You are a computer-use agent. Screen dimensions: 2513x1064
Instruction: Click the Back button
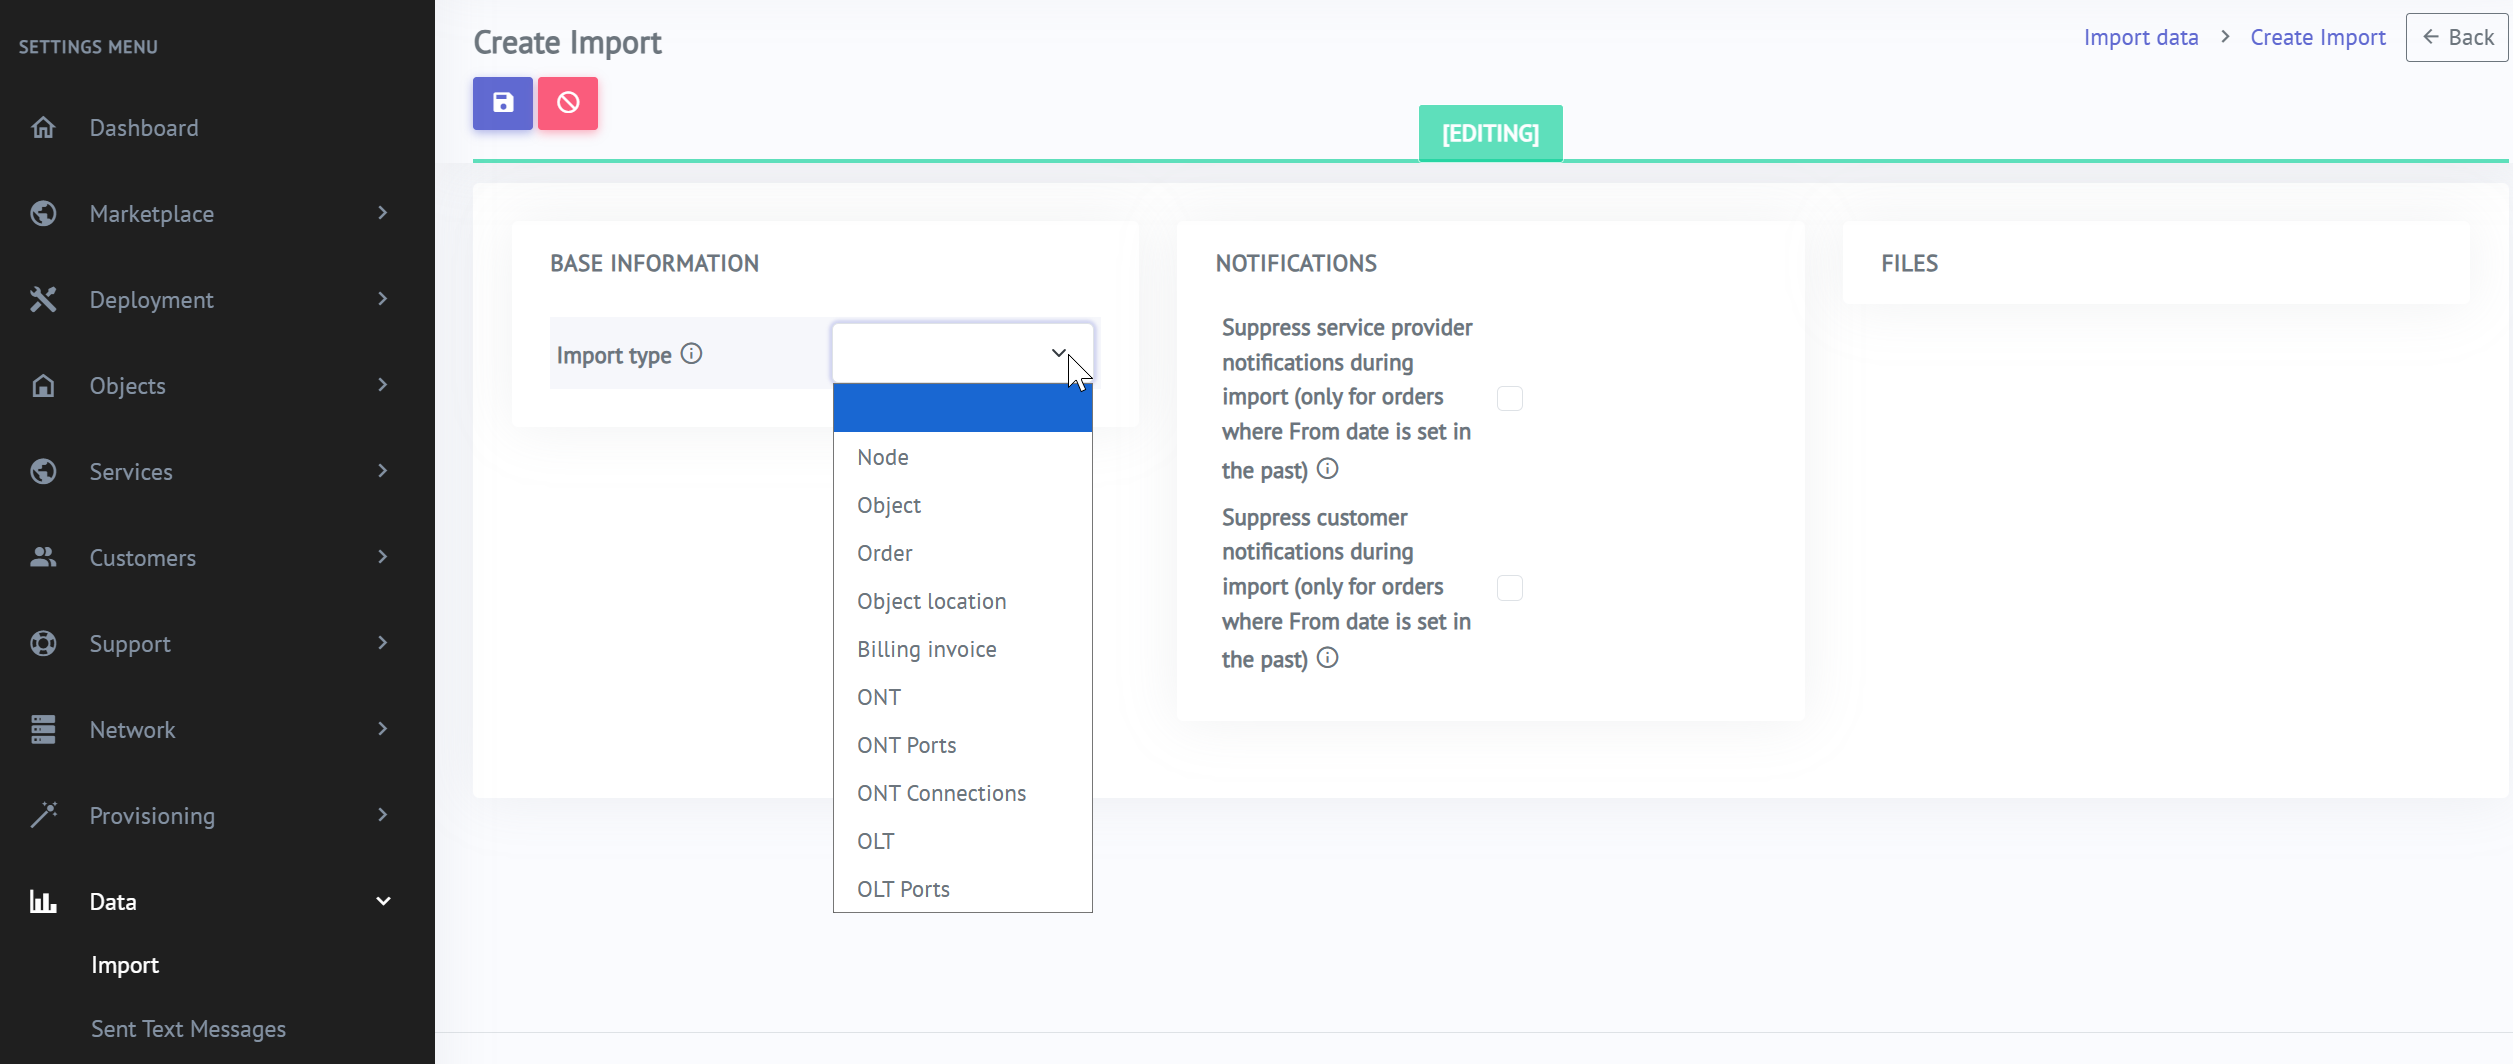[2456, 38]
